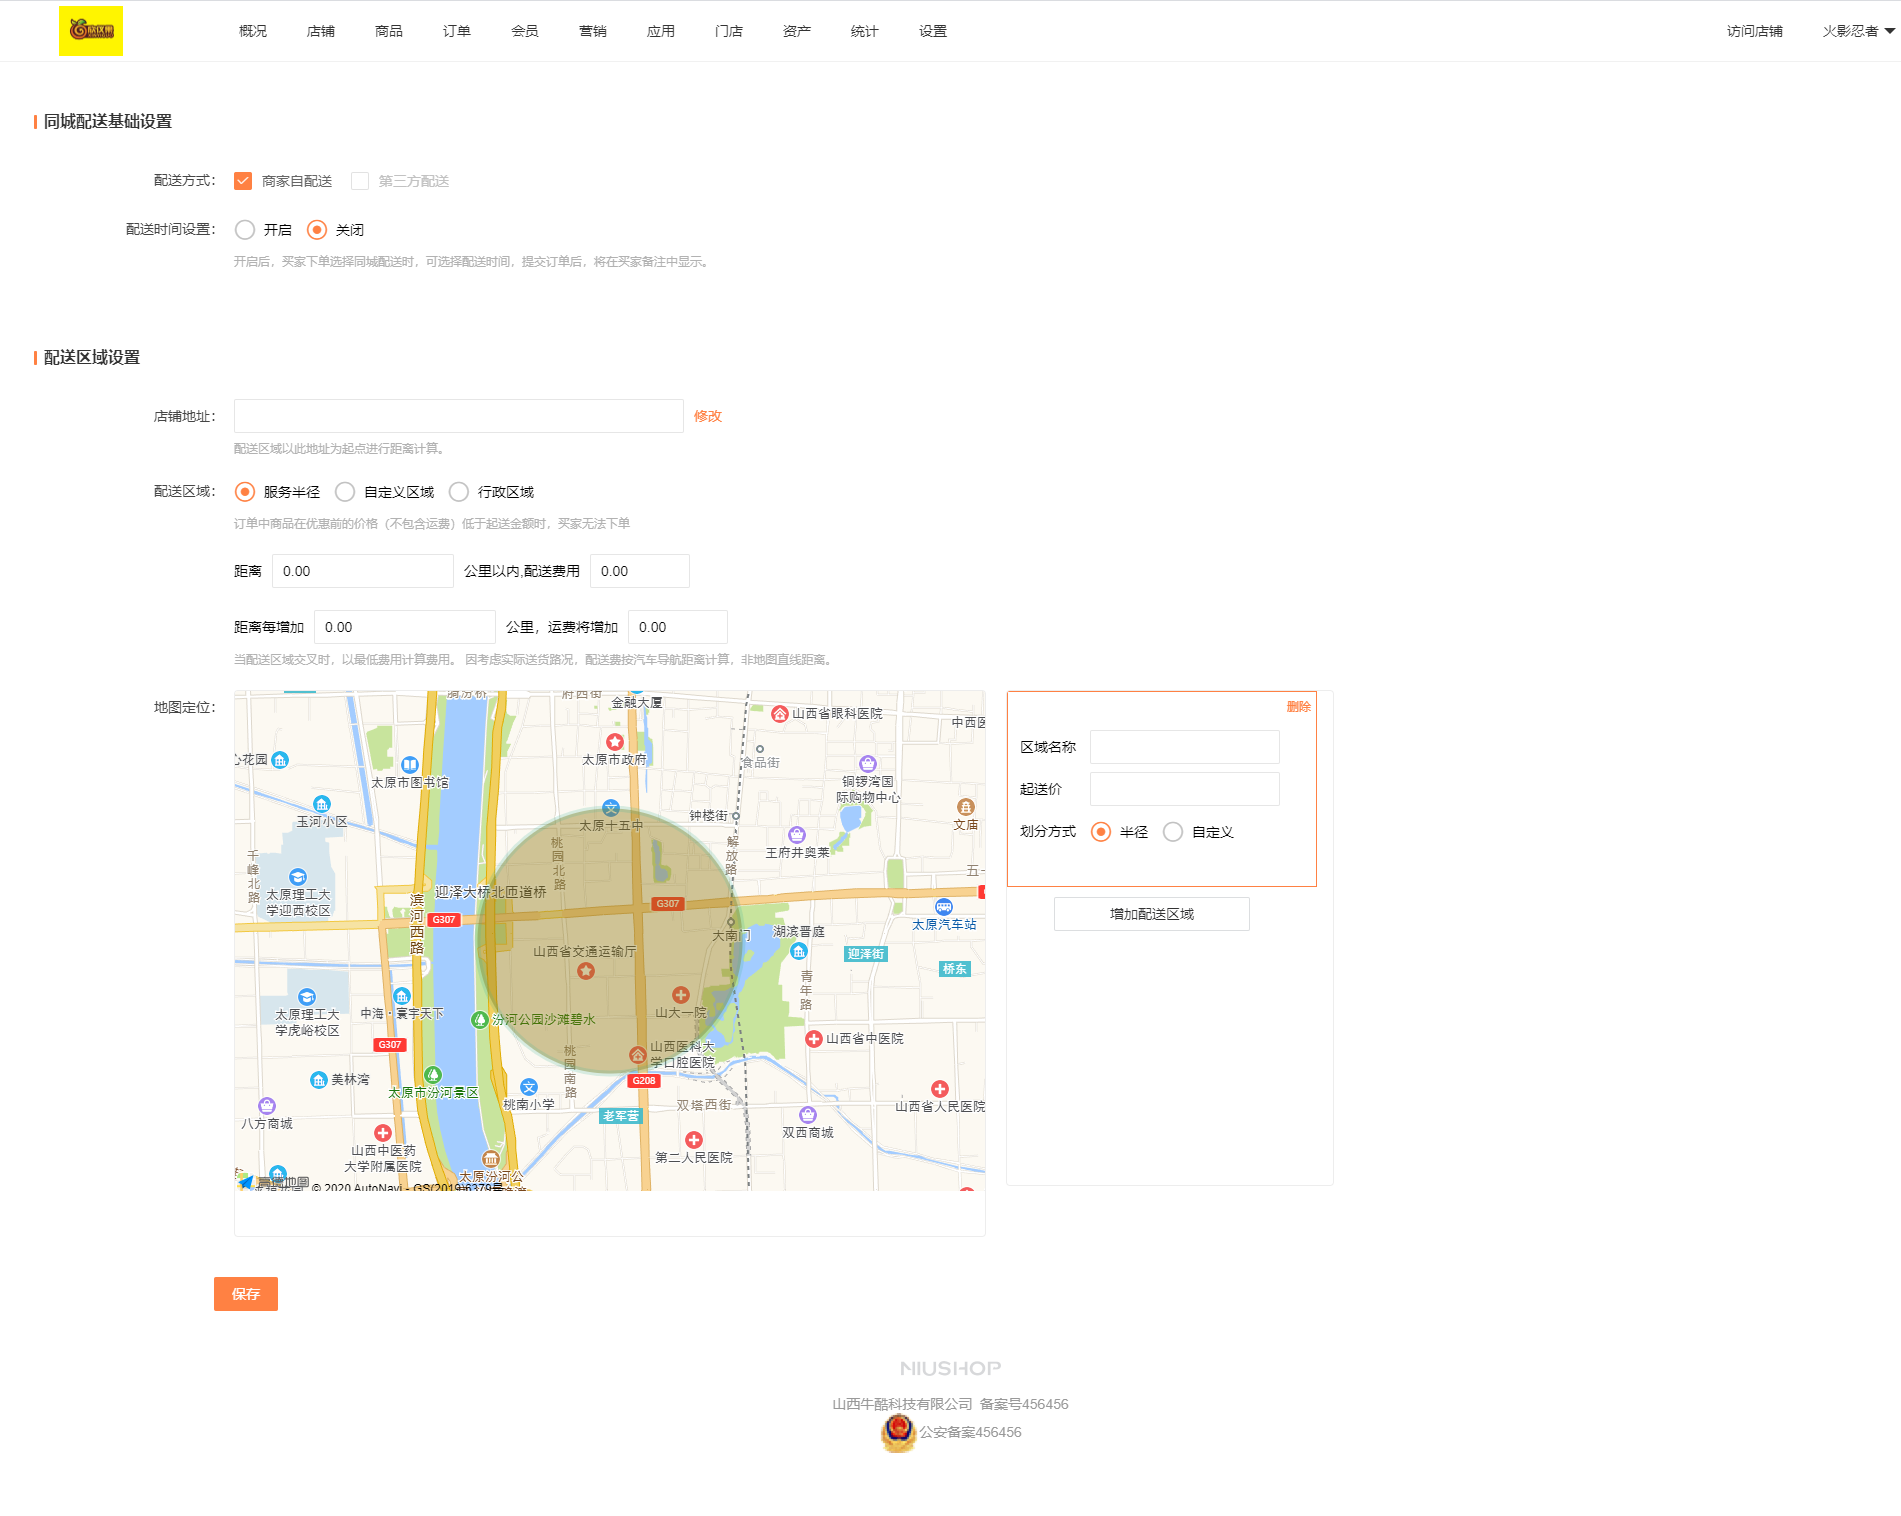Click the 山西省交通运输厅 marker
The image size is (1901, 1516).
click(586, 970)
